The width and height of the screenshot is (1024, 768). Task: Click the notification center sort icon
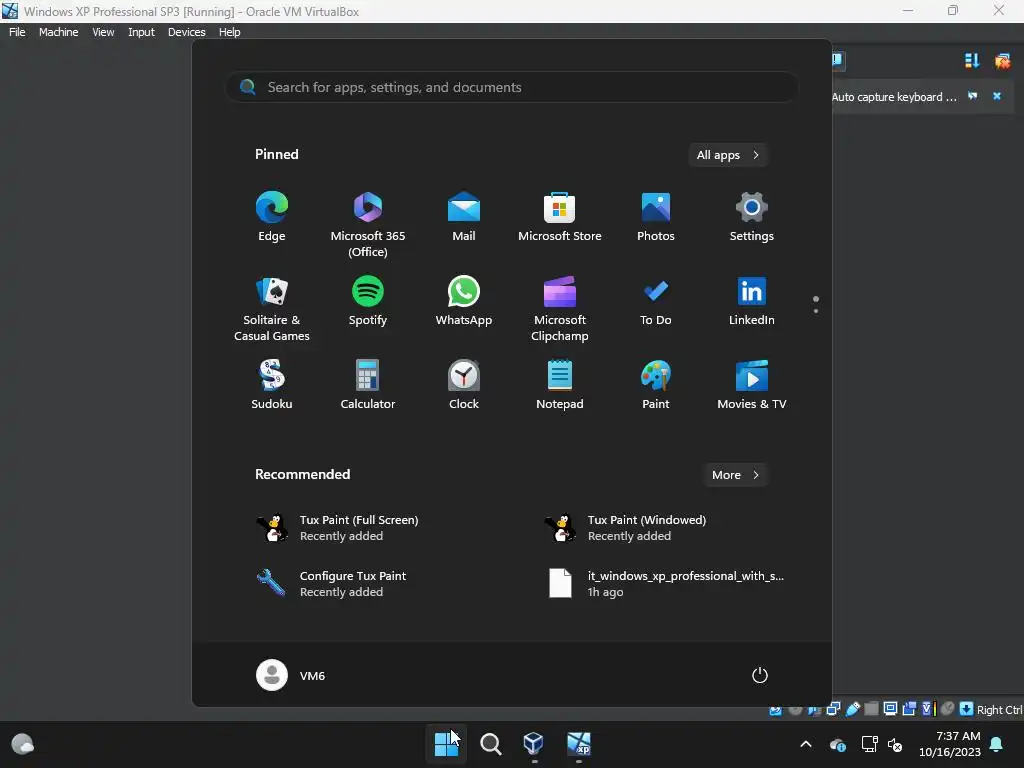(x=972, y=61)
